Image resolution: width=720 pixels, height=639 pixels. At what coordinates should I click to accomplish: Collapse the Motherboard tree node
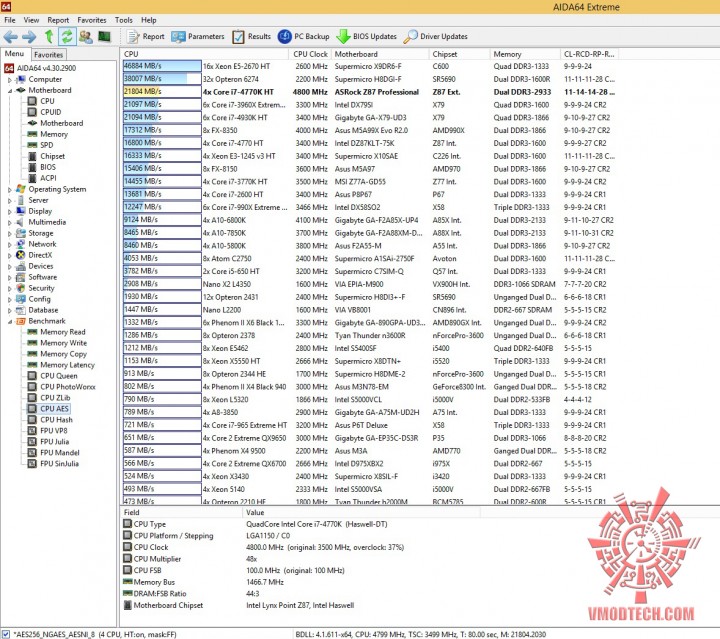click(10, 90)
